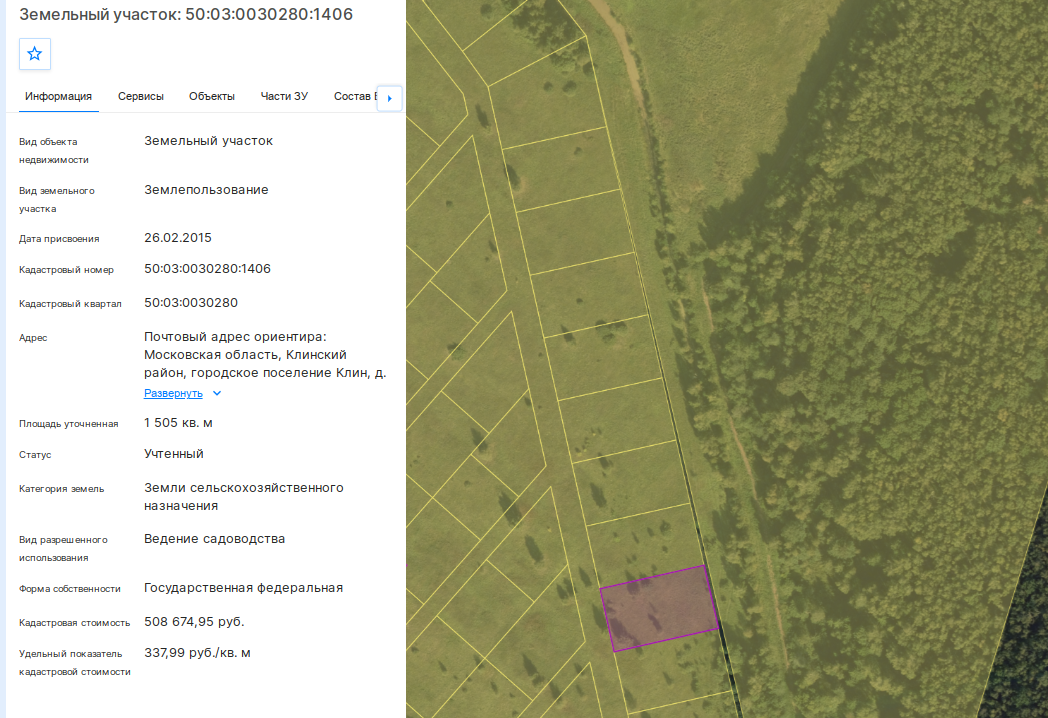This screenshot has height=718, width=1048.
Task: Click the label Кадастровый квартал
Action: pyautogui.click(x=70, y=304)
